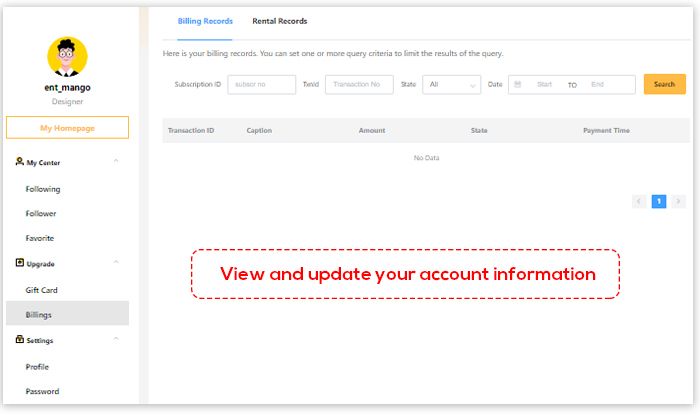Open the State dropdown showing All

tap(452, 84)
